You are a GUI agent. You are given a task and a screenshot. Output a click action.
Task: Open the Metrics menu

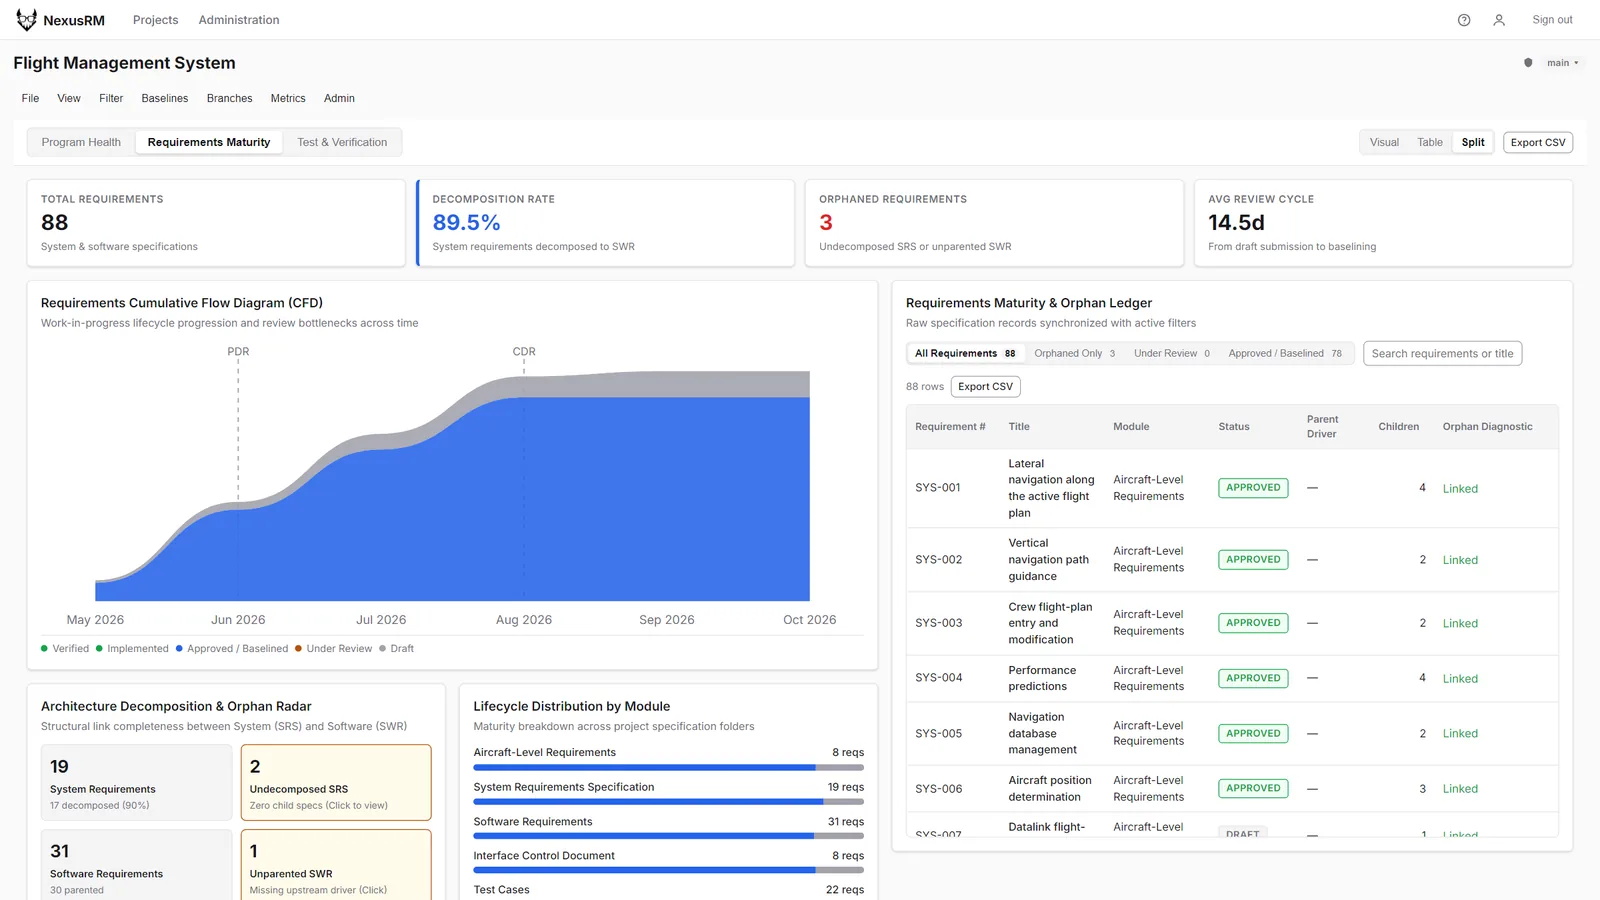[288, 98]
